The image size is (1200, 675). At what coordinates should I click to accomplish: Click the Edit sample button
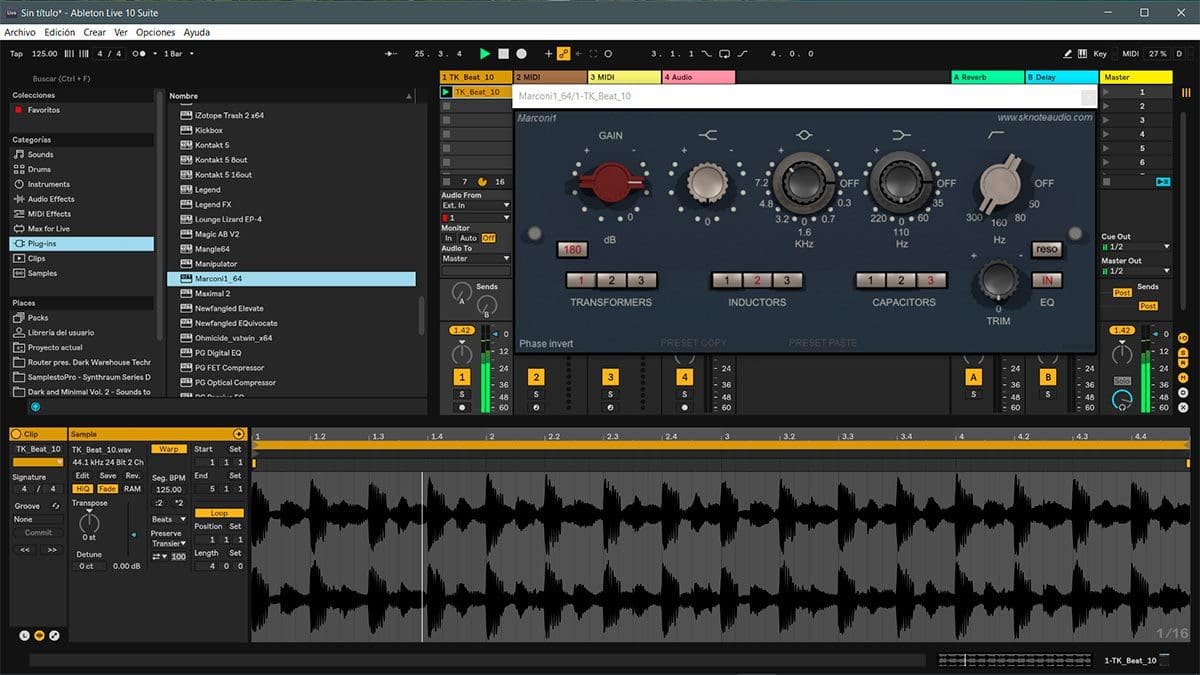(x=83, y=476)
